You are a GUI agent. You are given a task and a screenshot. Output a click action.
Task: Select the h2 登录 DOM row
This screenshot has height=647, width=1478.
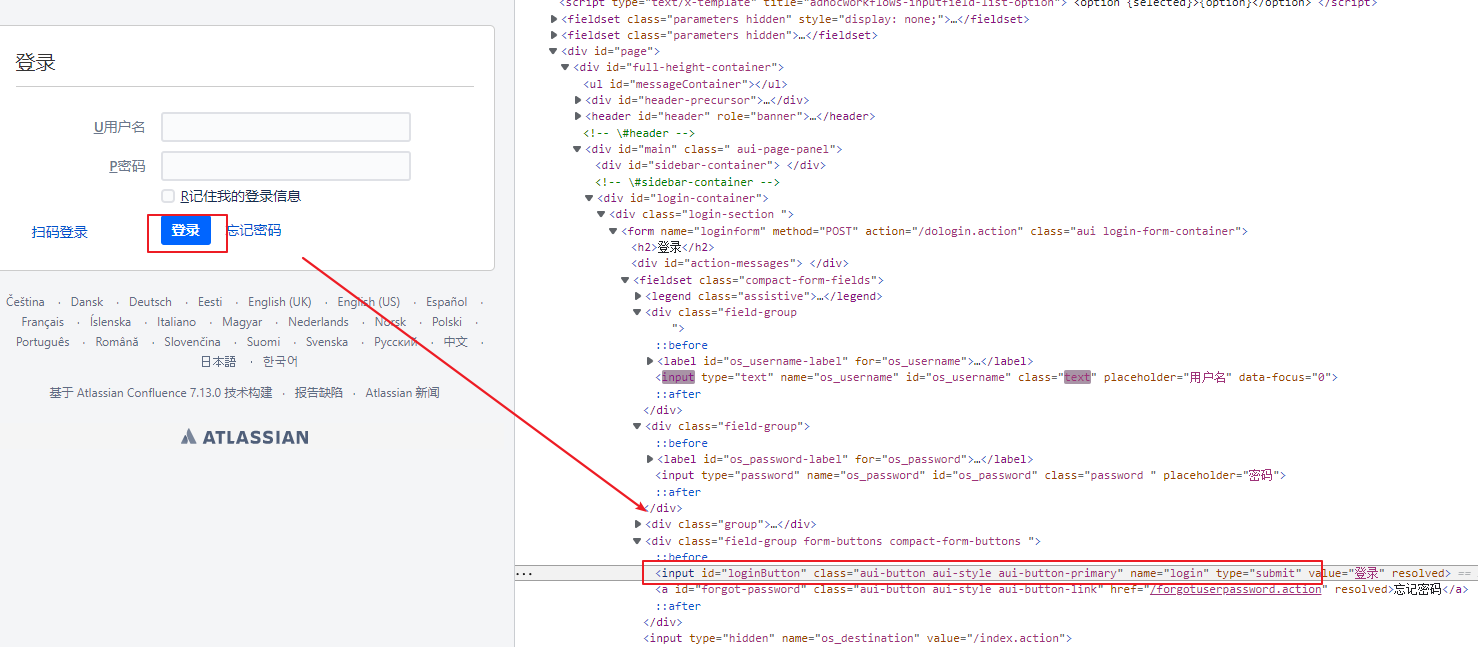[673, 247]
